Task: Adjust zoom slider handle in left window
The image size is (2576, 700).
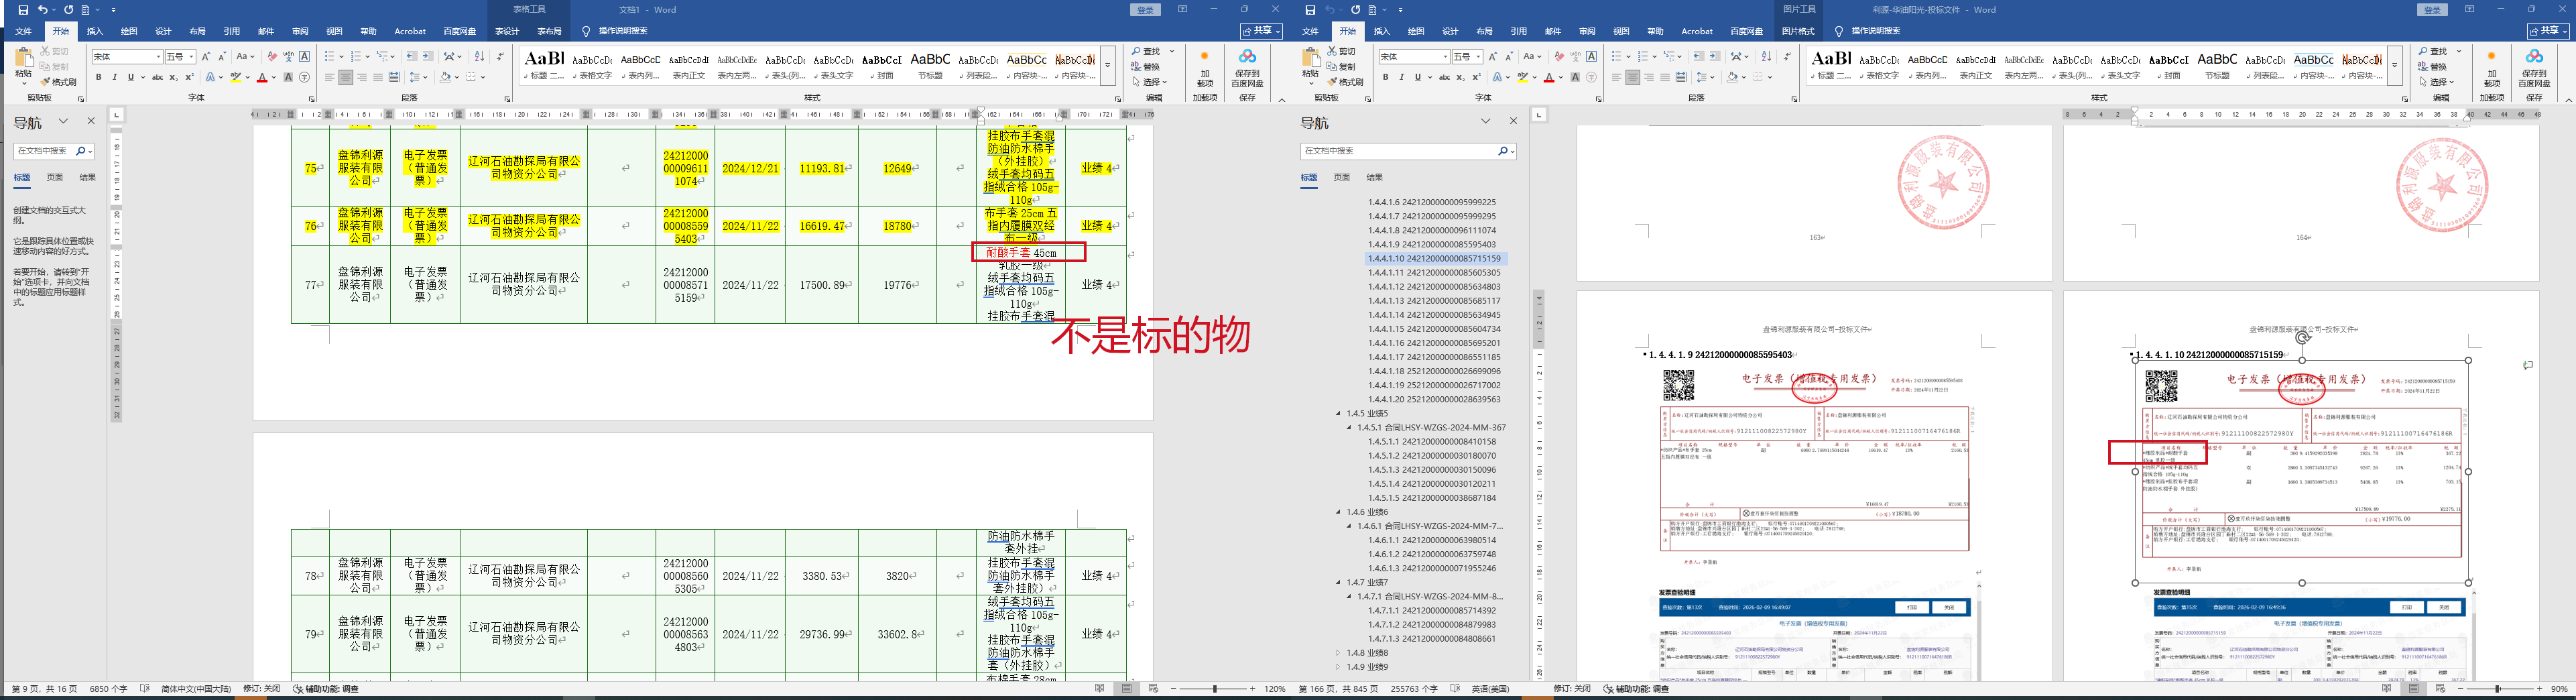Action: click(x=1215, y=689)
